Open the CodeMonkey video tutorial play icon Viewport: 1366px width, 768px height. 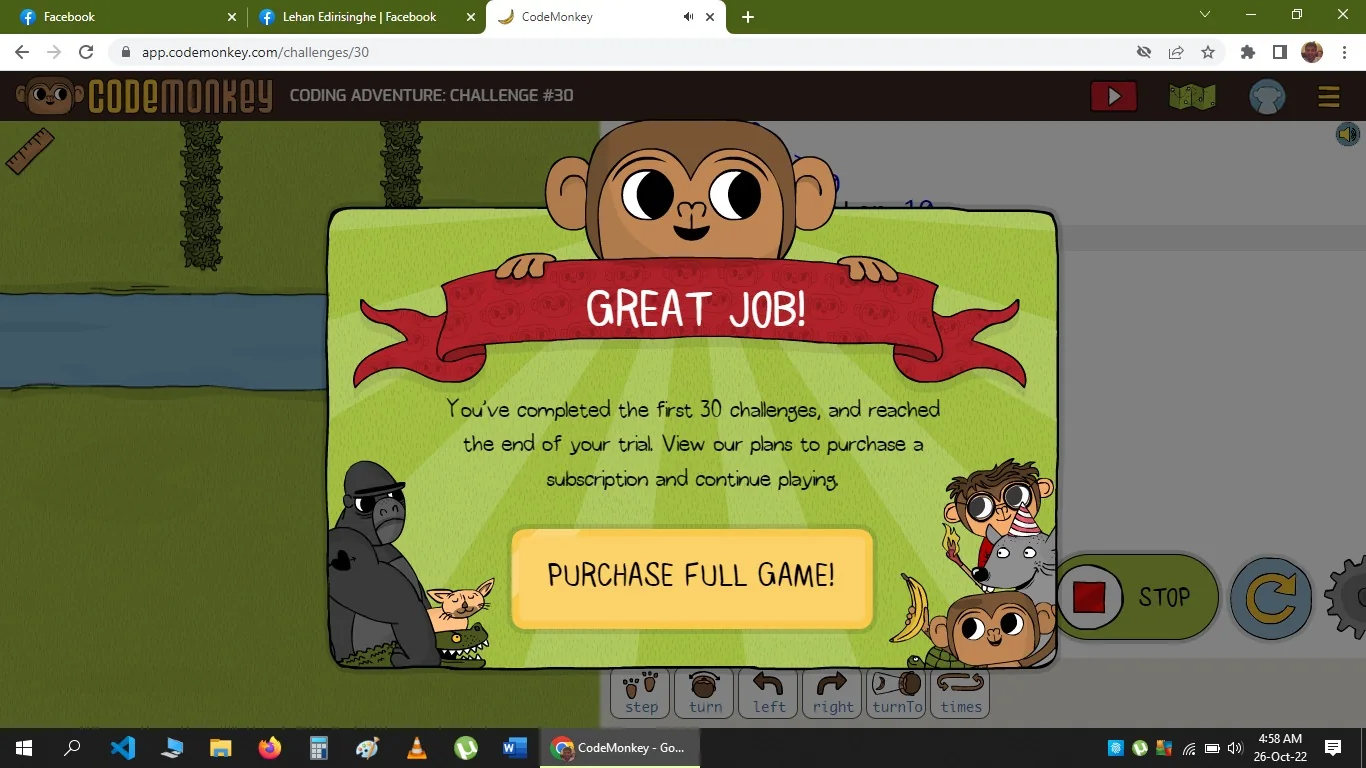pyautogui.click(x=1113, y=96)
